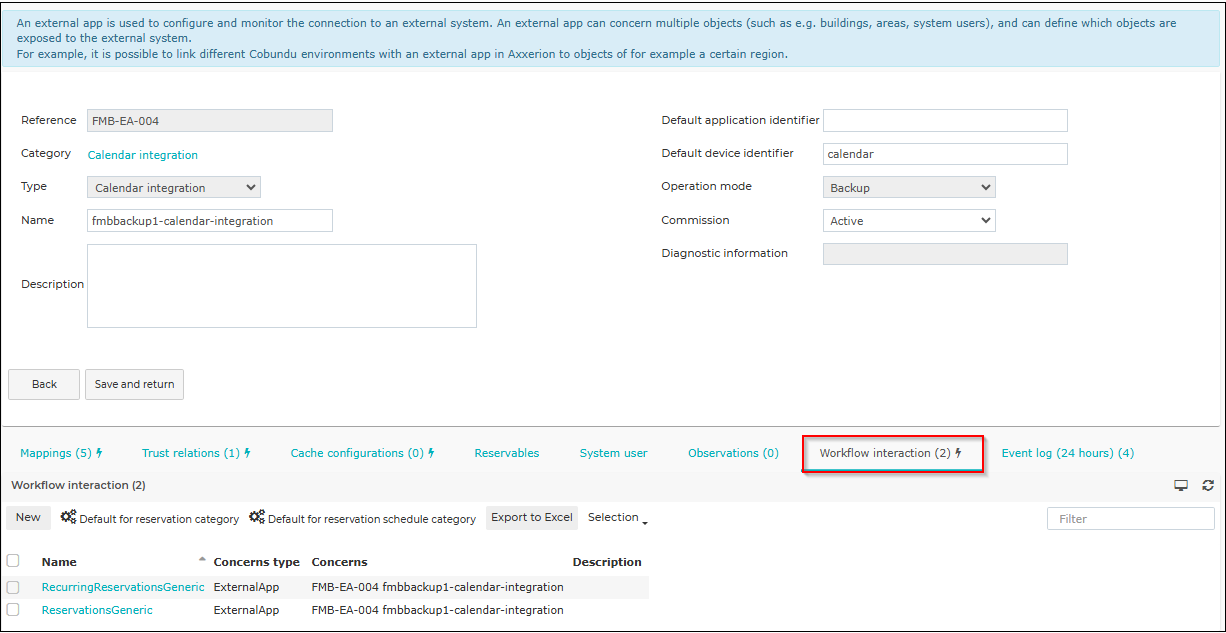This screenshot has height=633, width=1226.
Task: Toggle the select-all checkbox in table header
Action: click(13, 561)
